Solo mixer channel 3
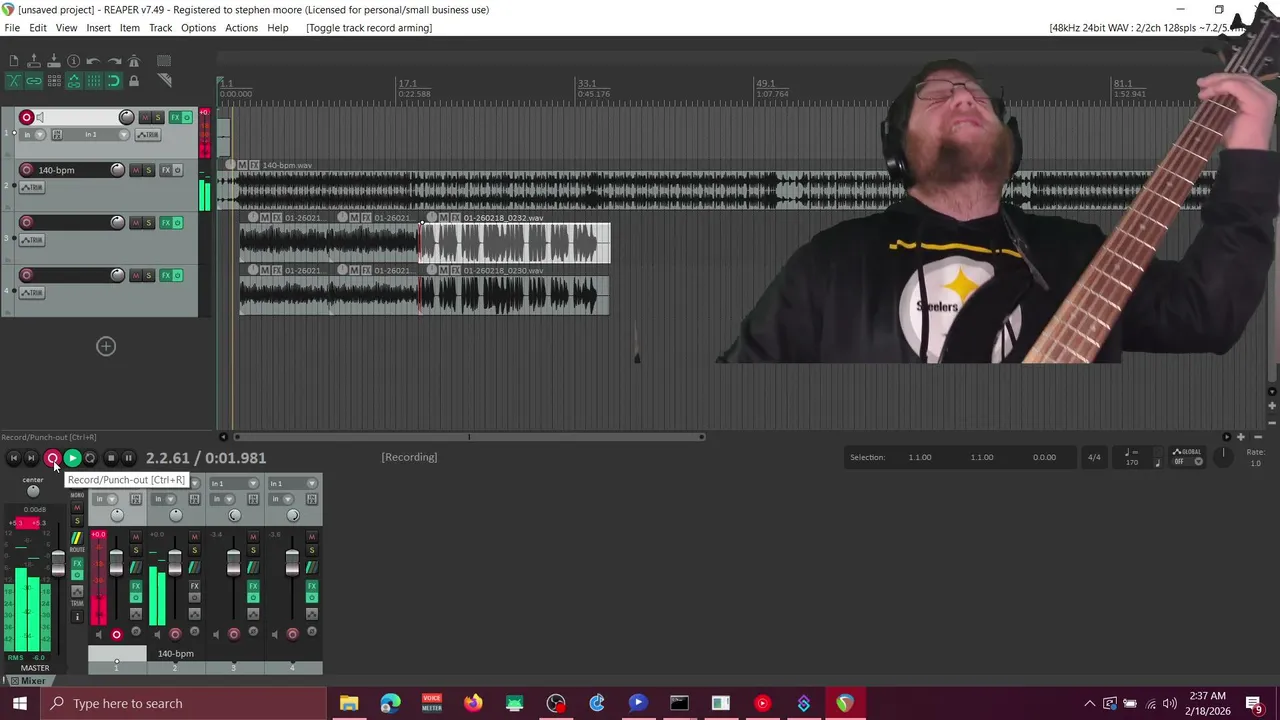Viewport: 1280px width, 720px height. [x=253, y=551]
